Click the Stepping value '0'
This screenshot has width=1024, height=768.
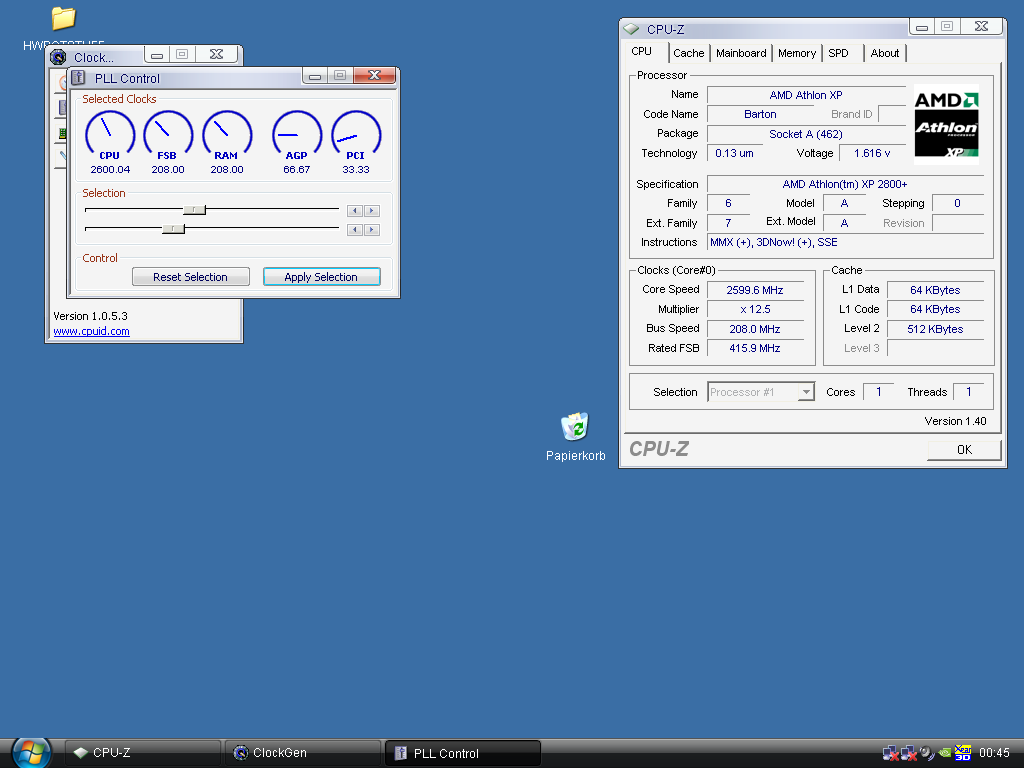(957, 203)
